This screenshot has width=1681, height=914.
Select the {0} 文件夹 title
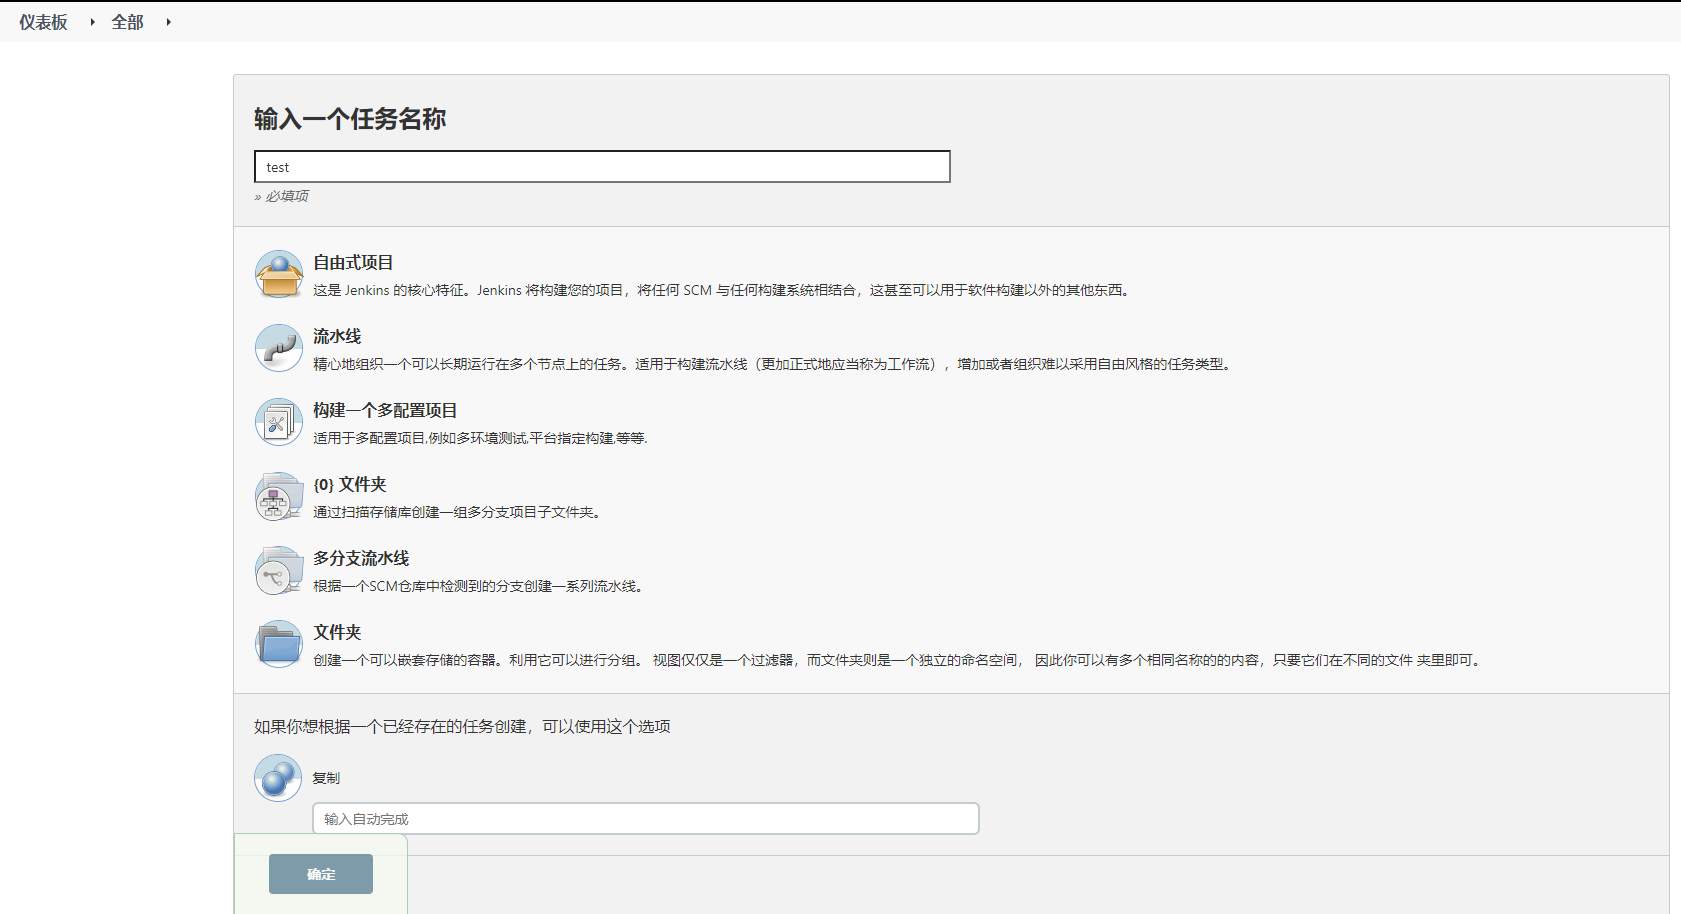click(x=350, y=484)
